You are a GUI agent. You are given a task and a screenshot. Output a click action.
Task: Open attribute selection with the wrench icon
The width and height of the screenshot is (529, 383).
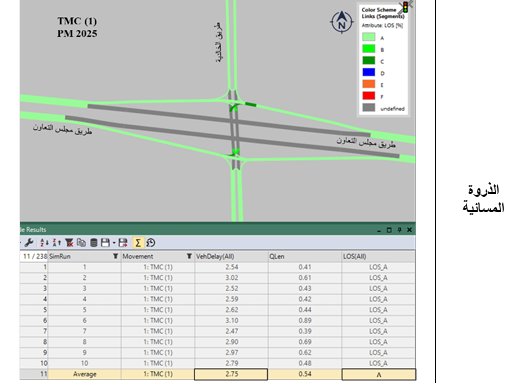click(29, 243)
